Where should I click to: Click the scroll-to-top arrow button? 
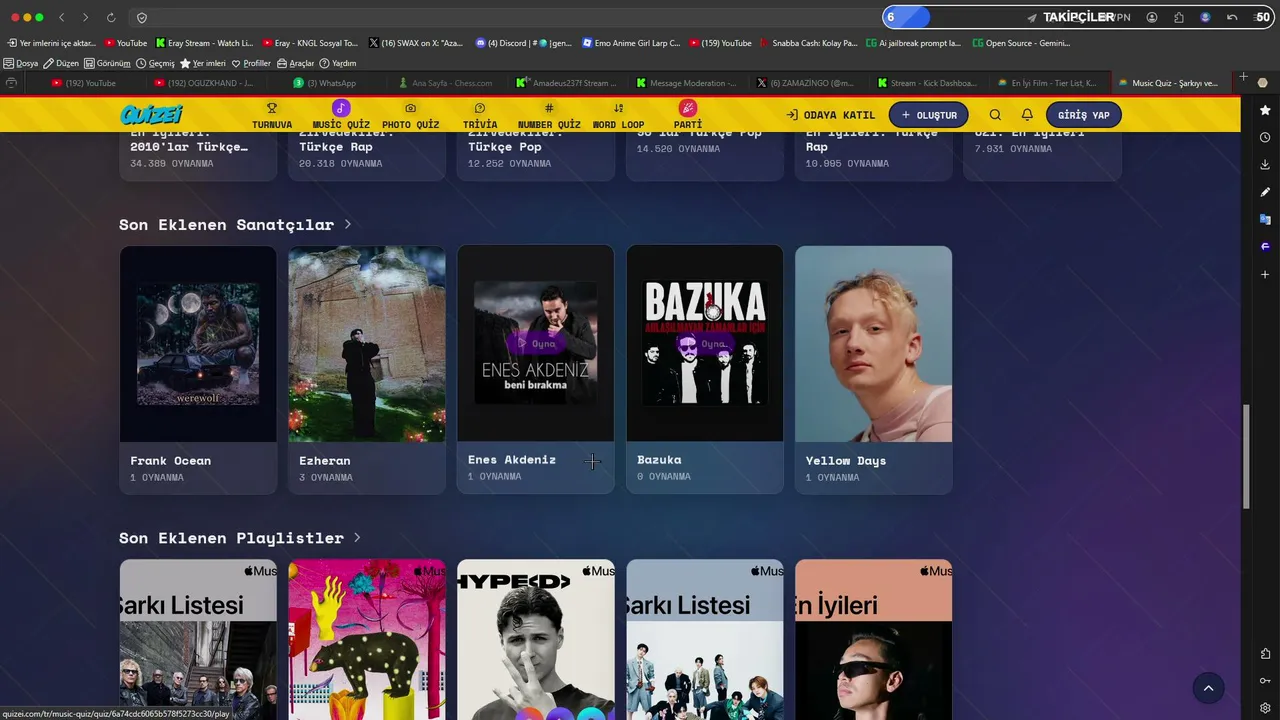[1208, 688]
